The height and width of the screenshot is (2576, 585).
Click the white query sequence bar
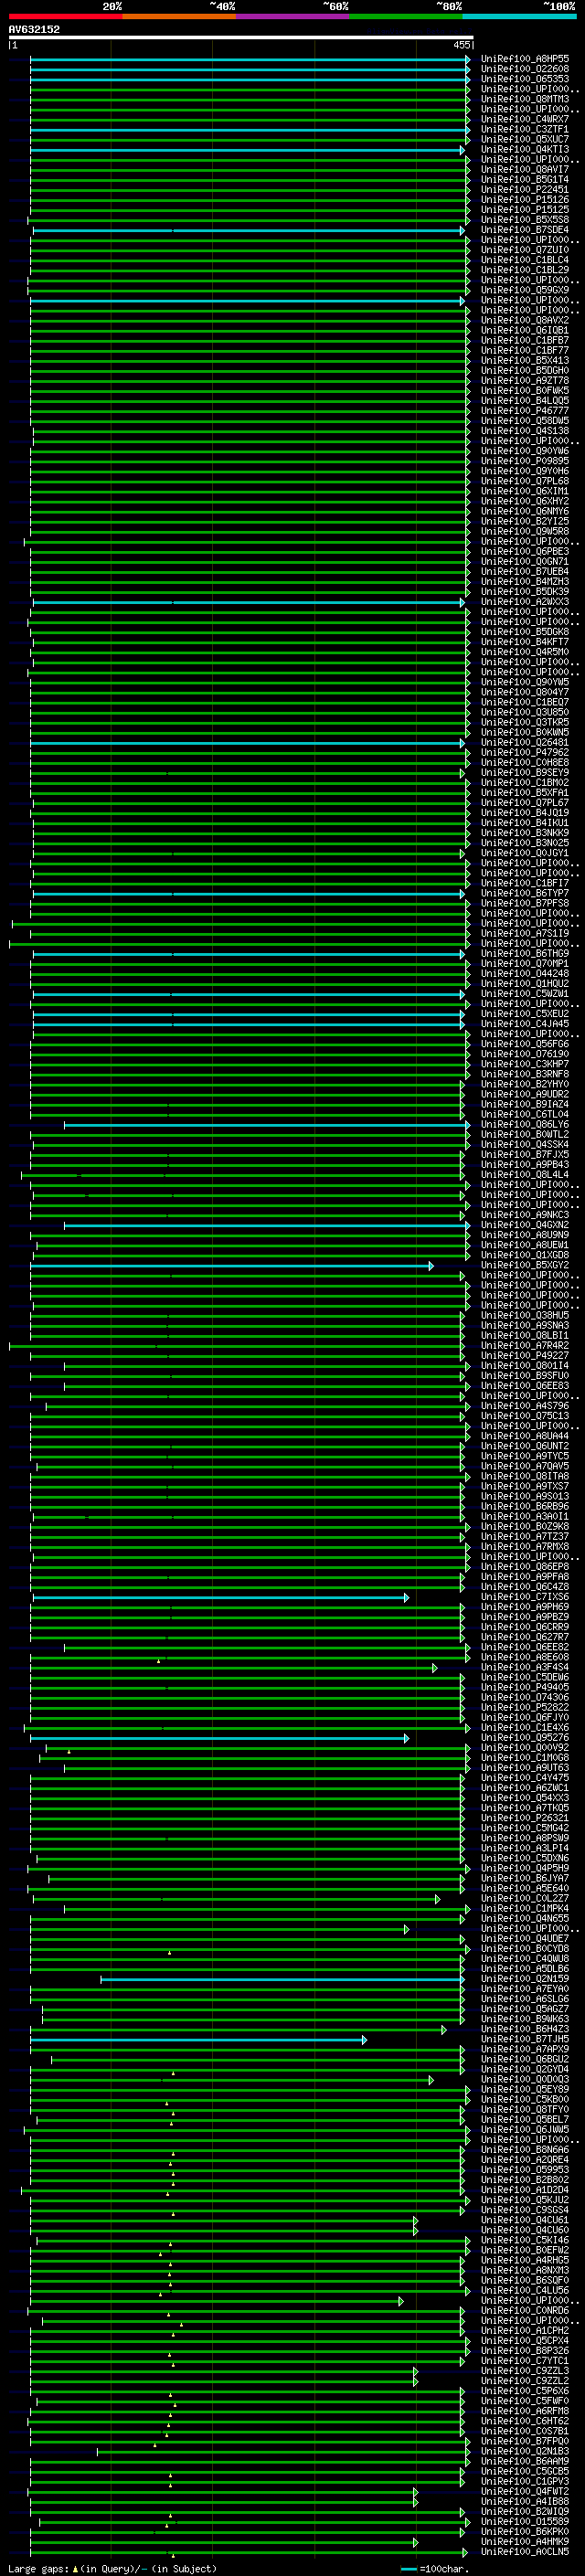tap(240, 38)
